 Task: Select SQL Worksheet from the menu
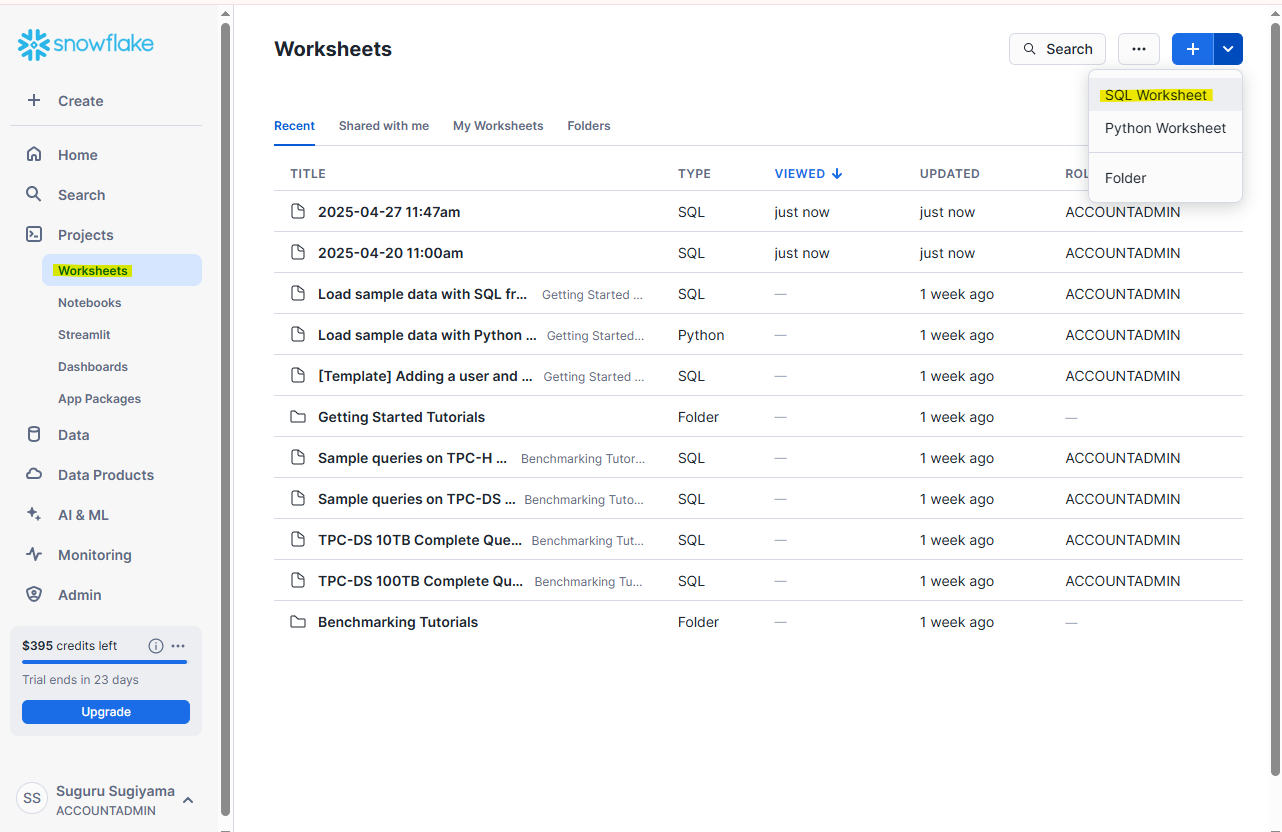pos(1165,95)
